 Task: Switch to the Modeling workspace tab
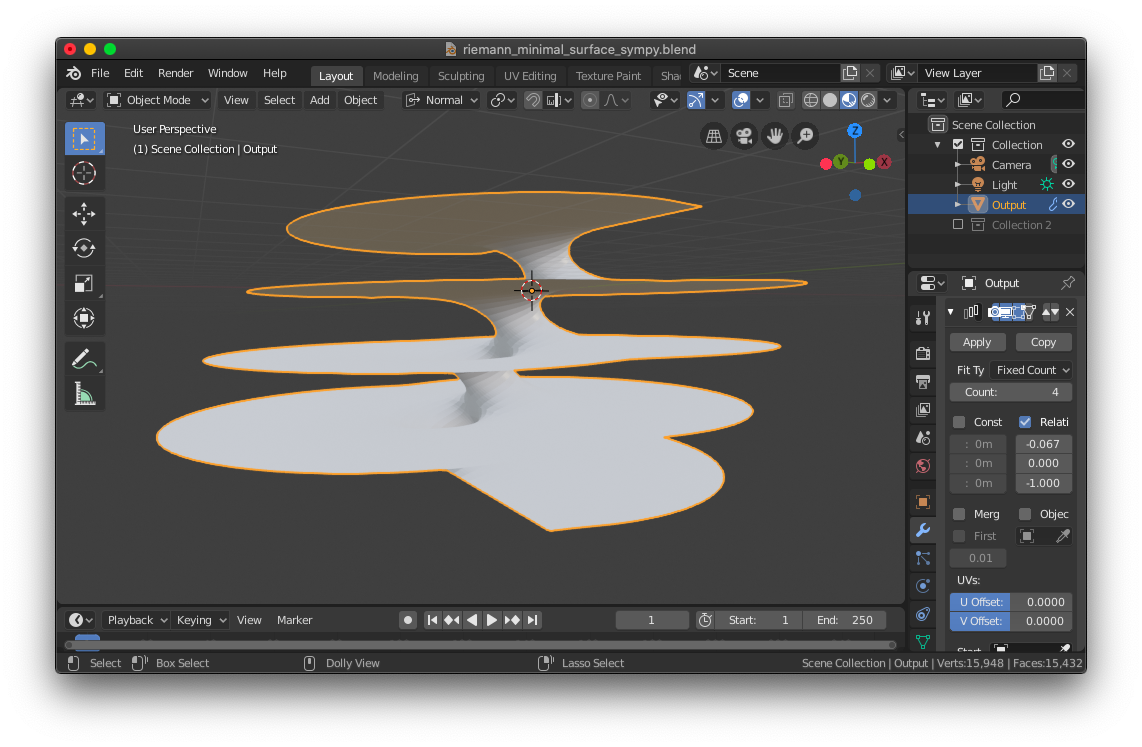(395, 75)
